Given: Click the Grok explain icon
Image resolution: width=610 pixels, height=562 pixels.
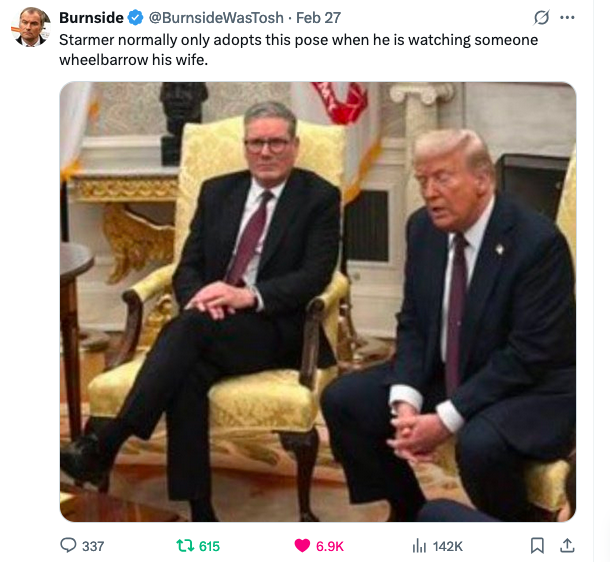Looking at the screenshot, I should click(x=541, y=18).
